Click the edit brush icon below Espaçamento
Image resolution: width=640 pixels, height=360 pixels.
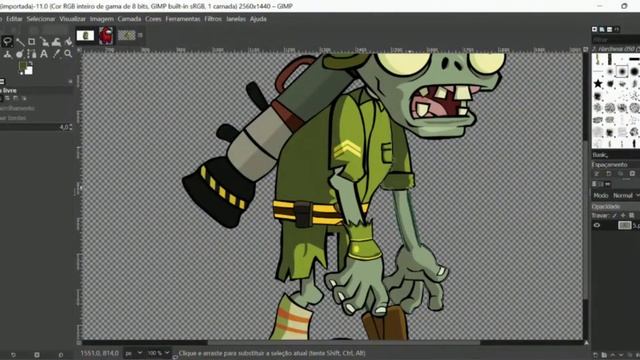click(x=597, y=174)
